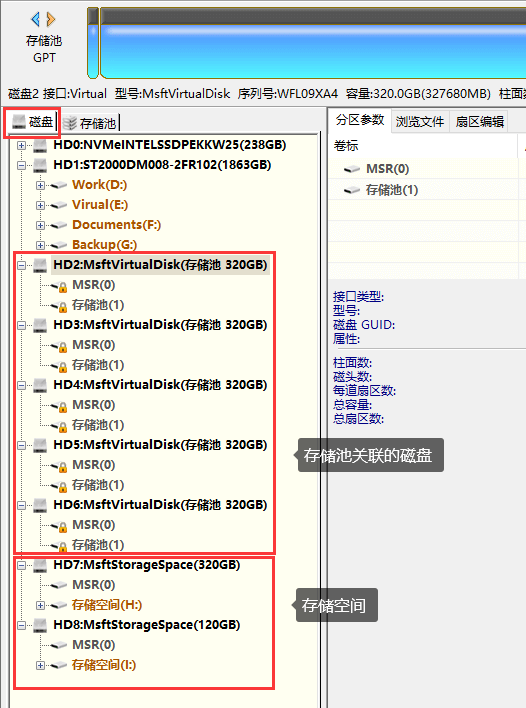This screenshot has height=708, width=526.
Task: Click the HD0 NVMe disk drive icon
Action: point(40,145)
